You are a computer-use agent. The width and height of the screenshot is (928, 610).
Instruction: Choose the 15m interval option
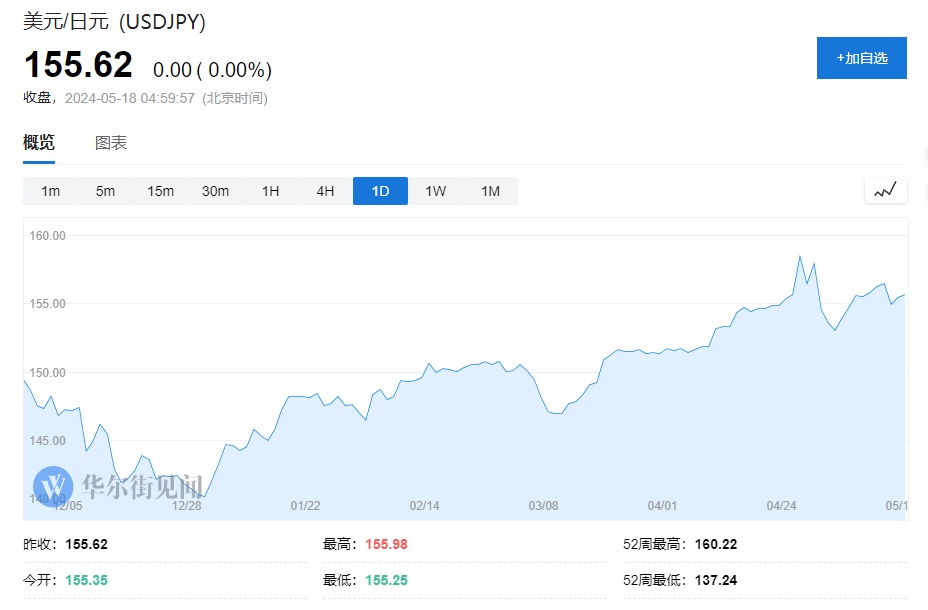(x=160, y=191)
